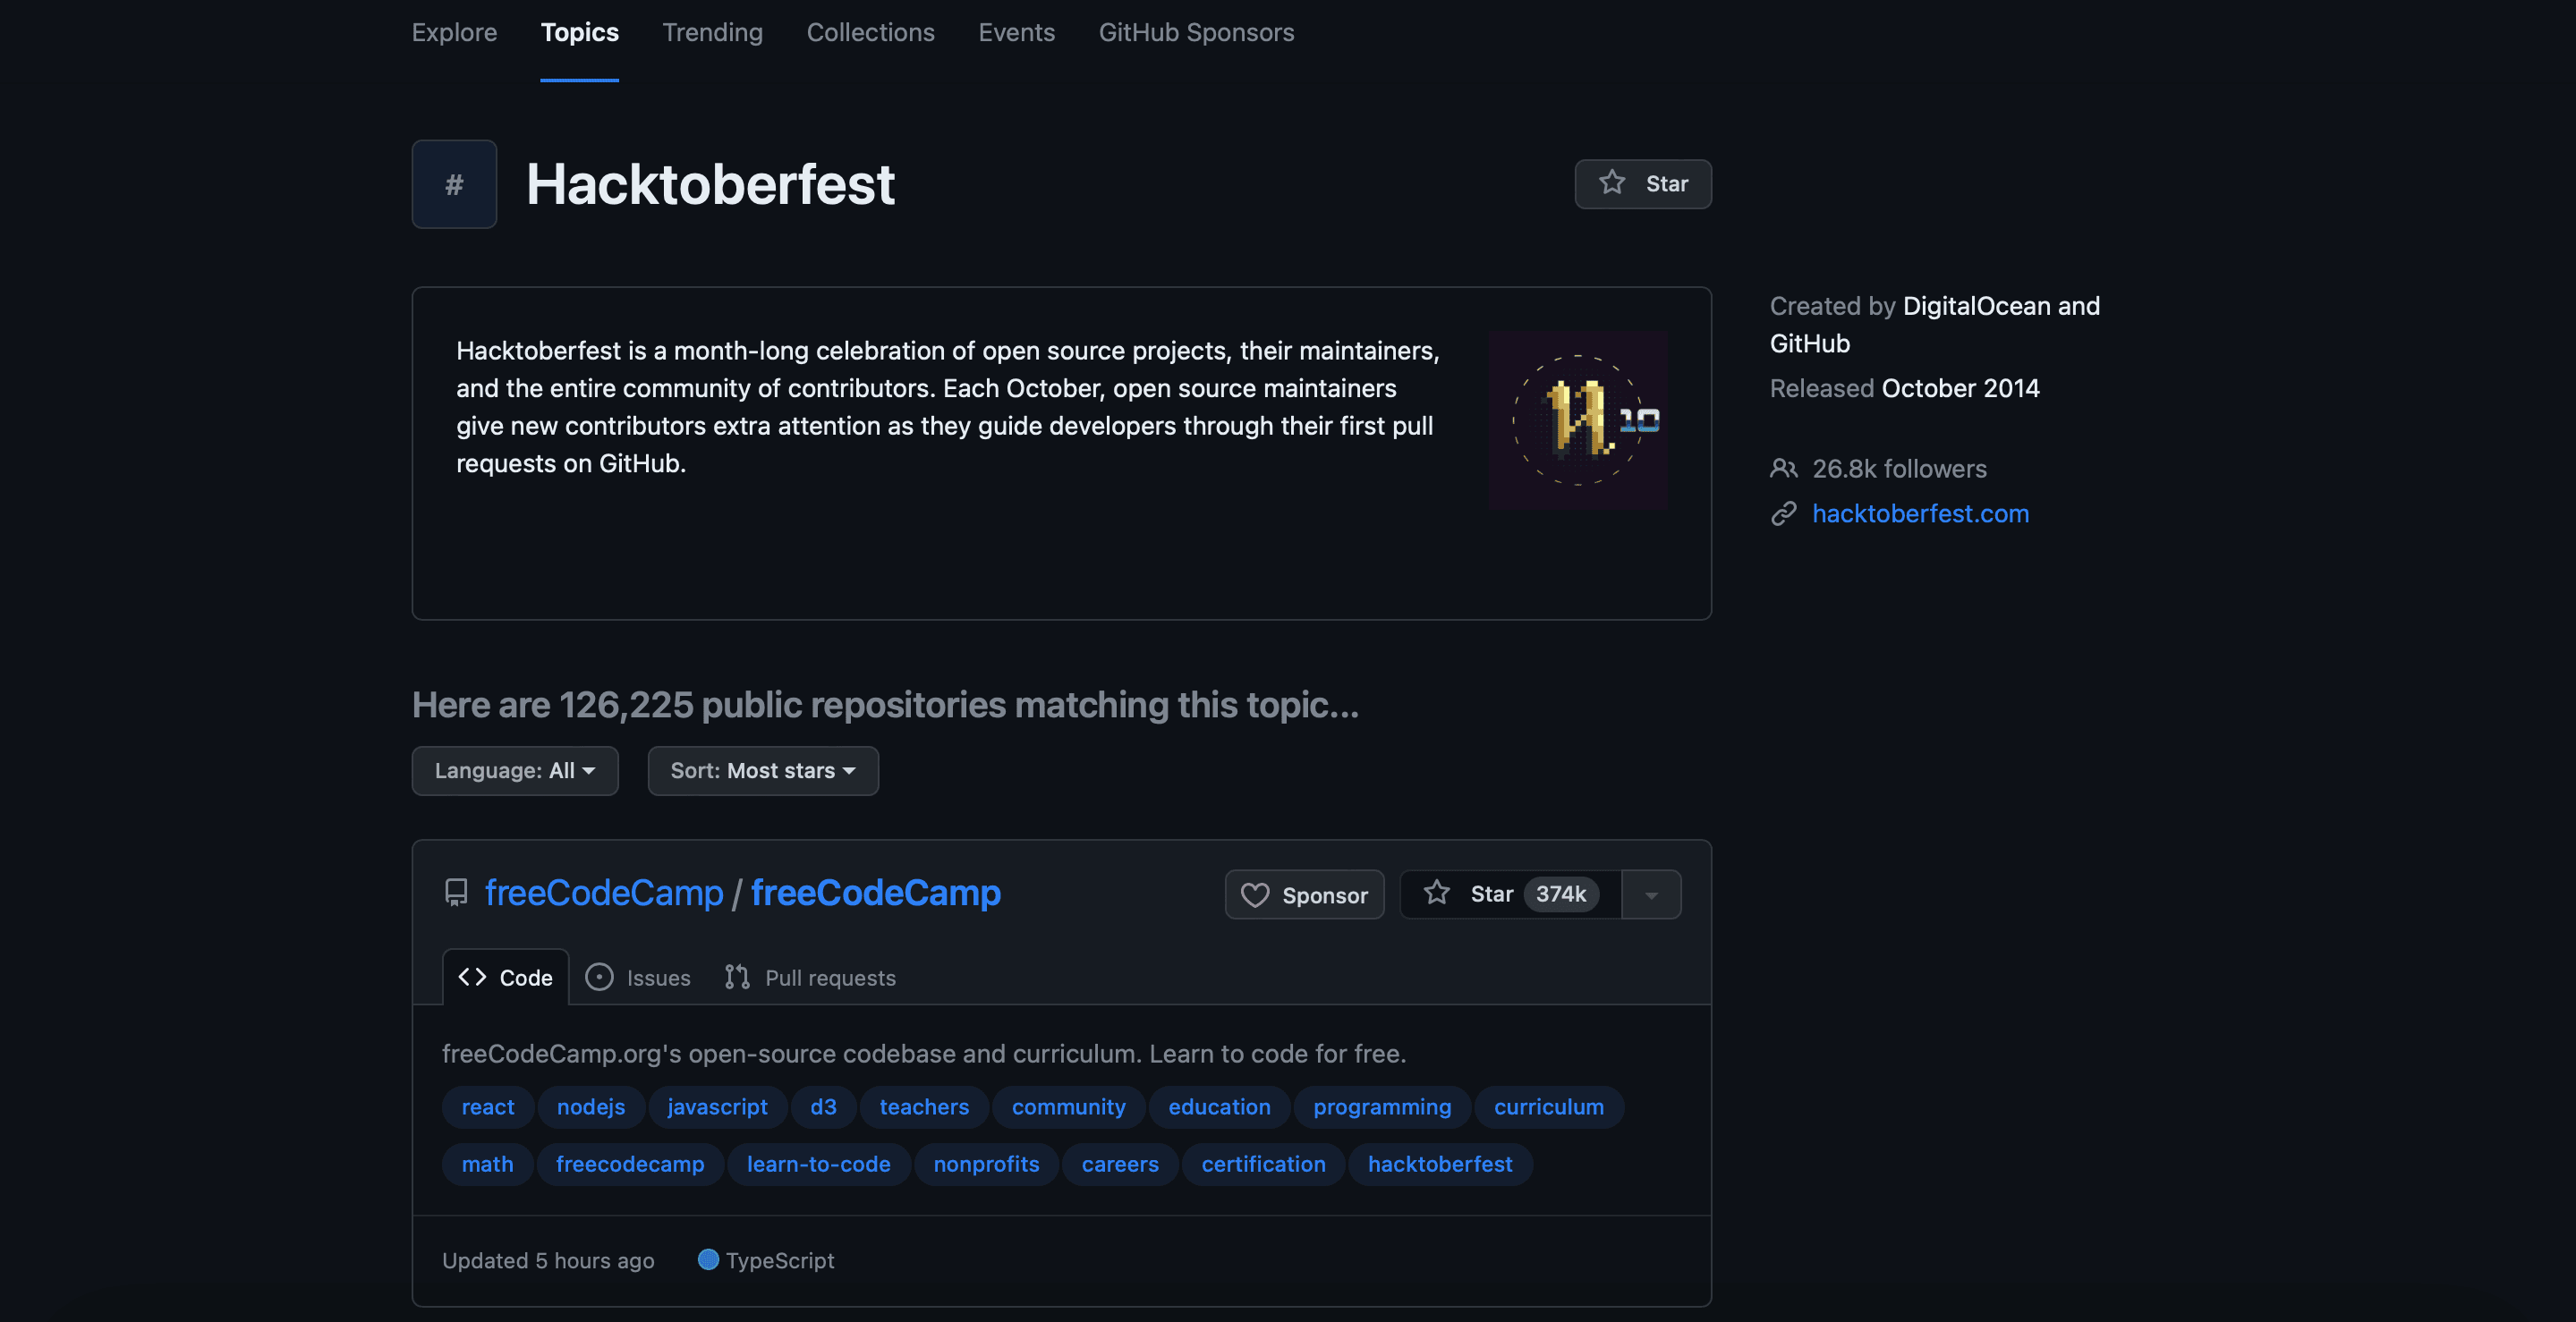
Task: Expand the star lists dropdown arrow
Action: 1652,895
